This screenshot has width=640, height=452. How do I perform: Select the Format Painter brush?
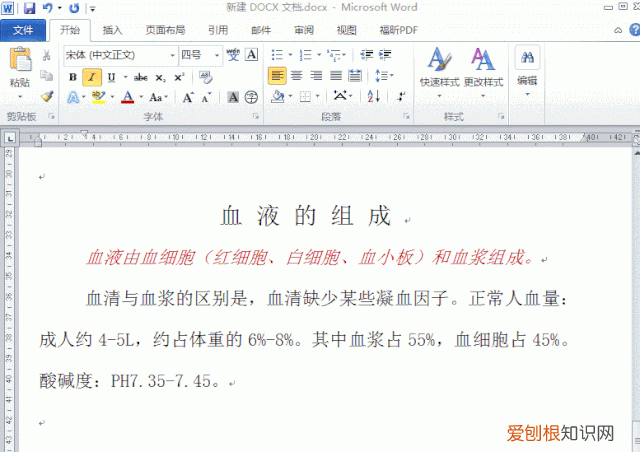tap(47, 97)
